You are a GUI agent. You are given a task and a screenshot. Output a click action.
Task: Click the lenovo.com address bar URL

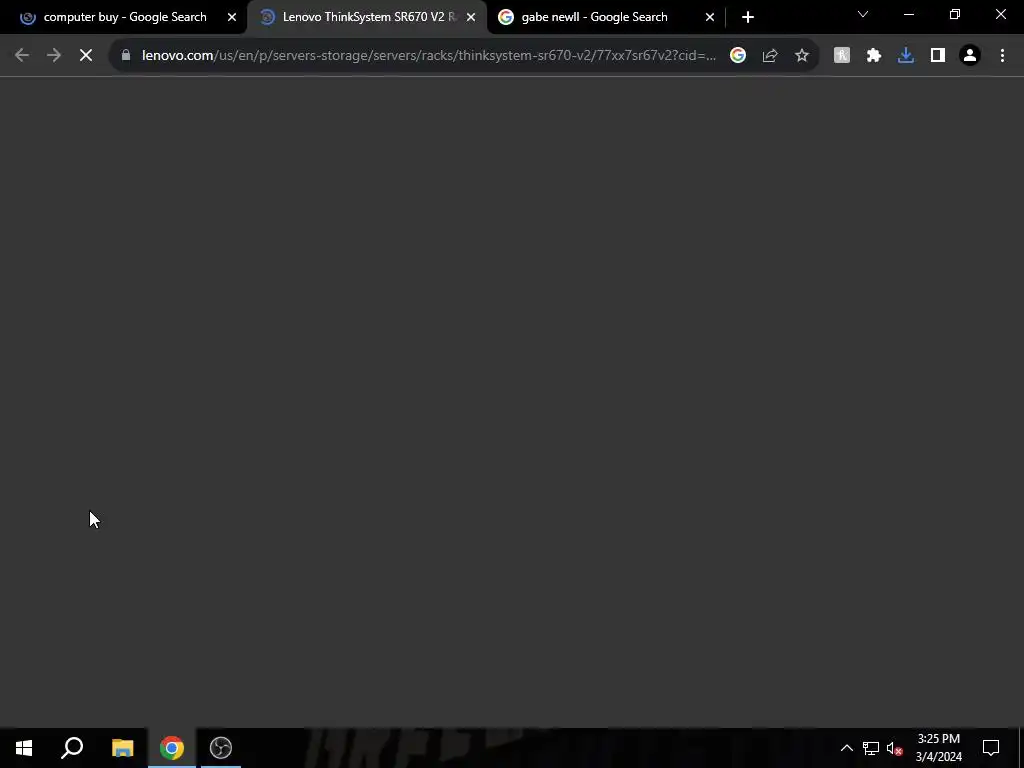pyautogui.click(x=428, y=56)
